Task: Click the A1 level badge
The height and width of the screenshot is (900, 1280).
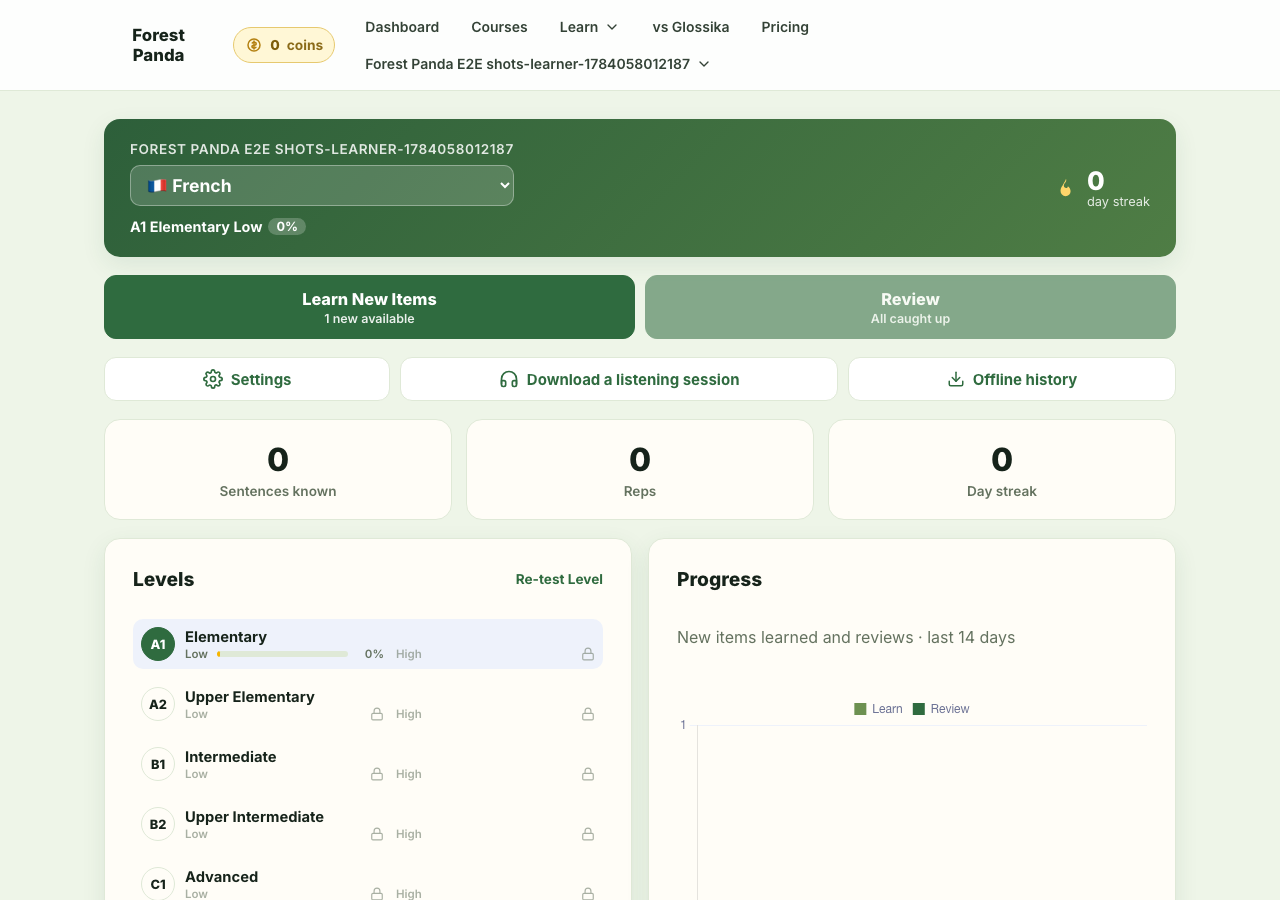Action: (158, 644)
